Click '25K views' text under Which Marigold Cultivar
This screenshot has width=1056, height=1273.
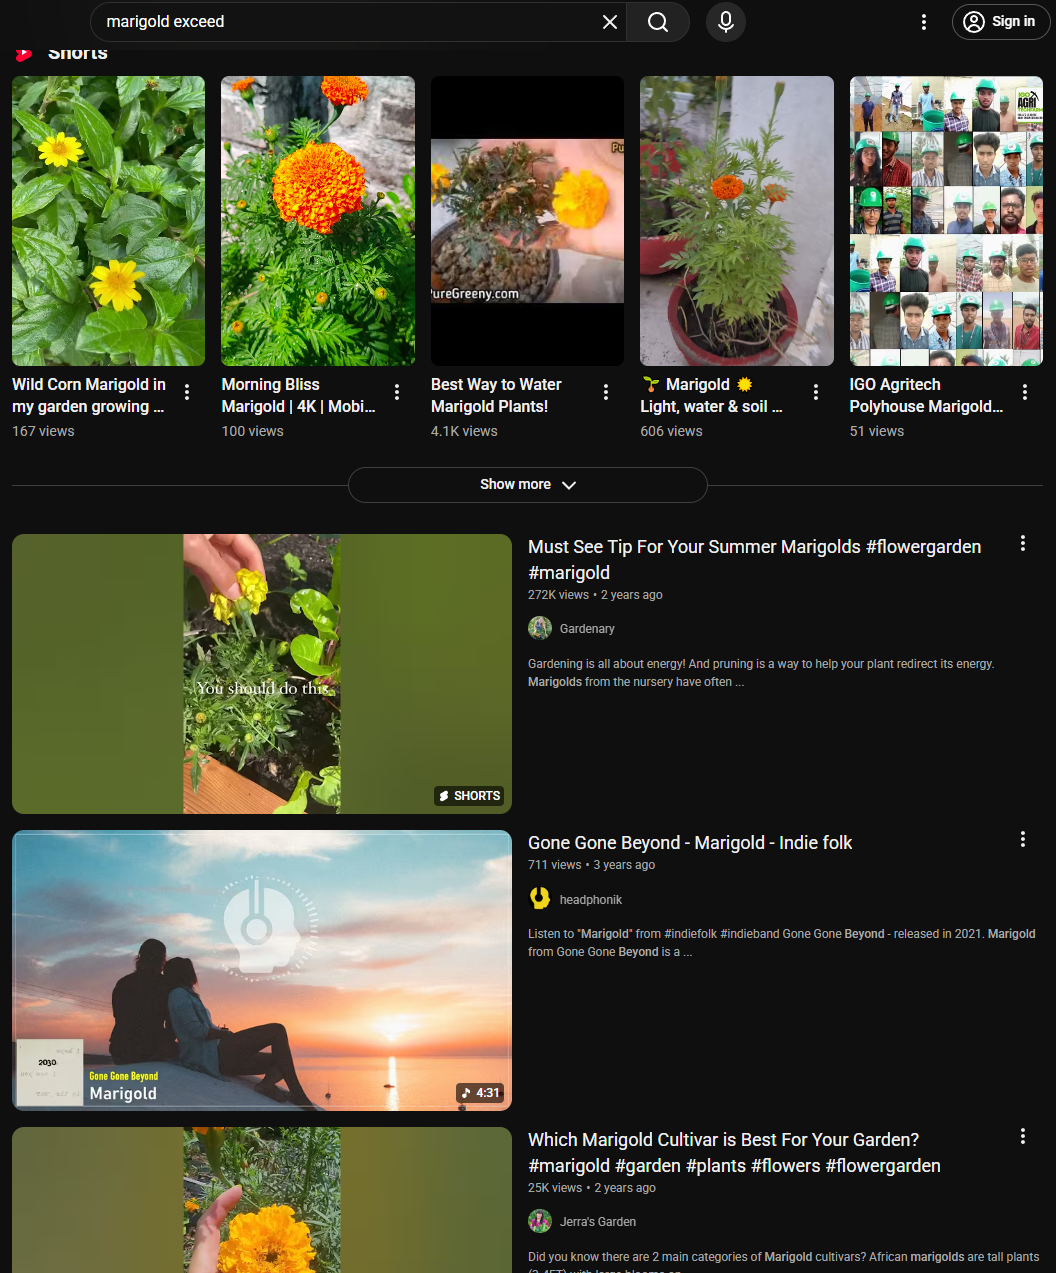555,1188
